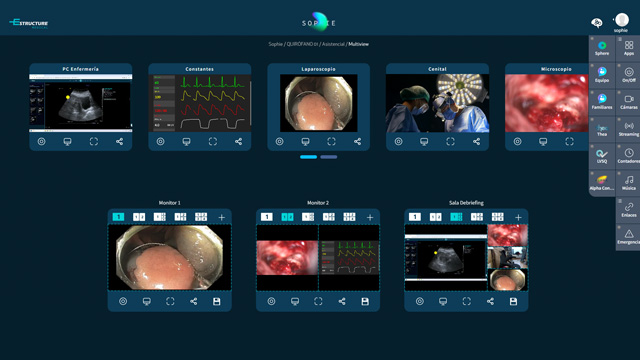Viewport: 640px width, 360px height.
Task: Select the fourth layout option for Monitor 1
Action: [180, 217]
